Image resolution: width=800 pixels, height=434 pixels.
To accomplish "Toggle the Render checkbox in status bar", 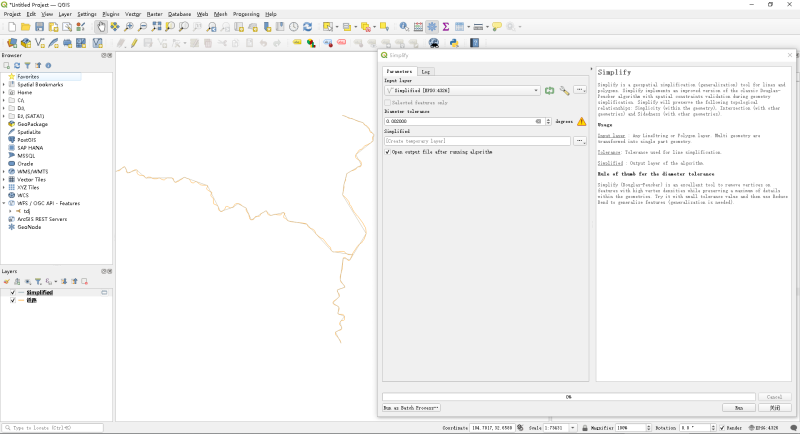I will [x=722, y=428].
